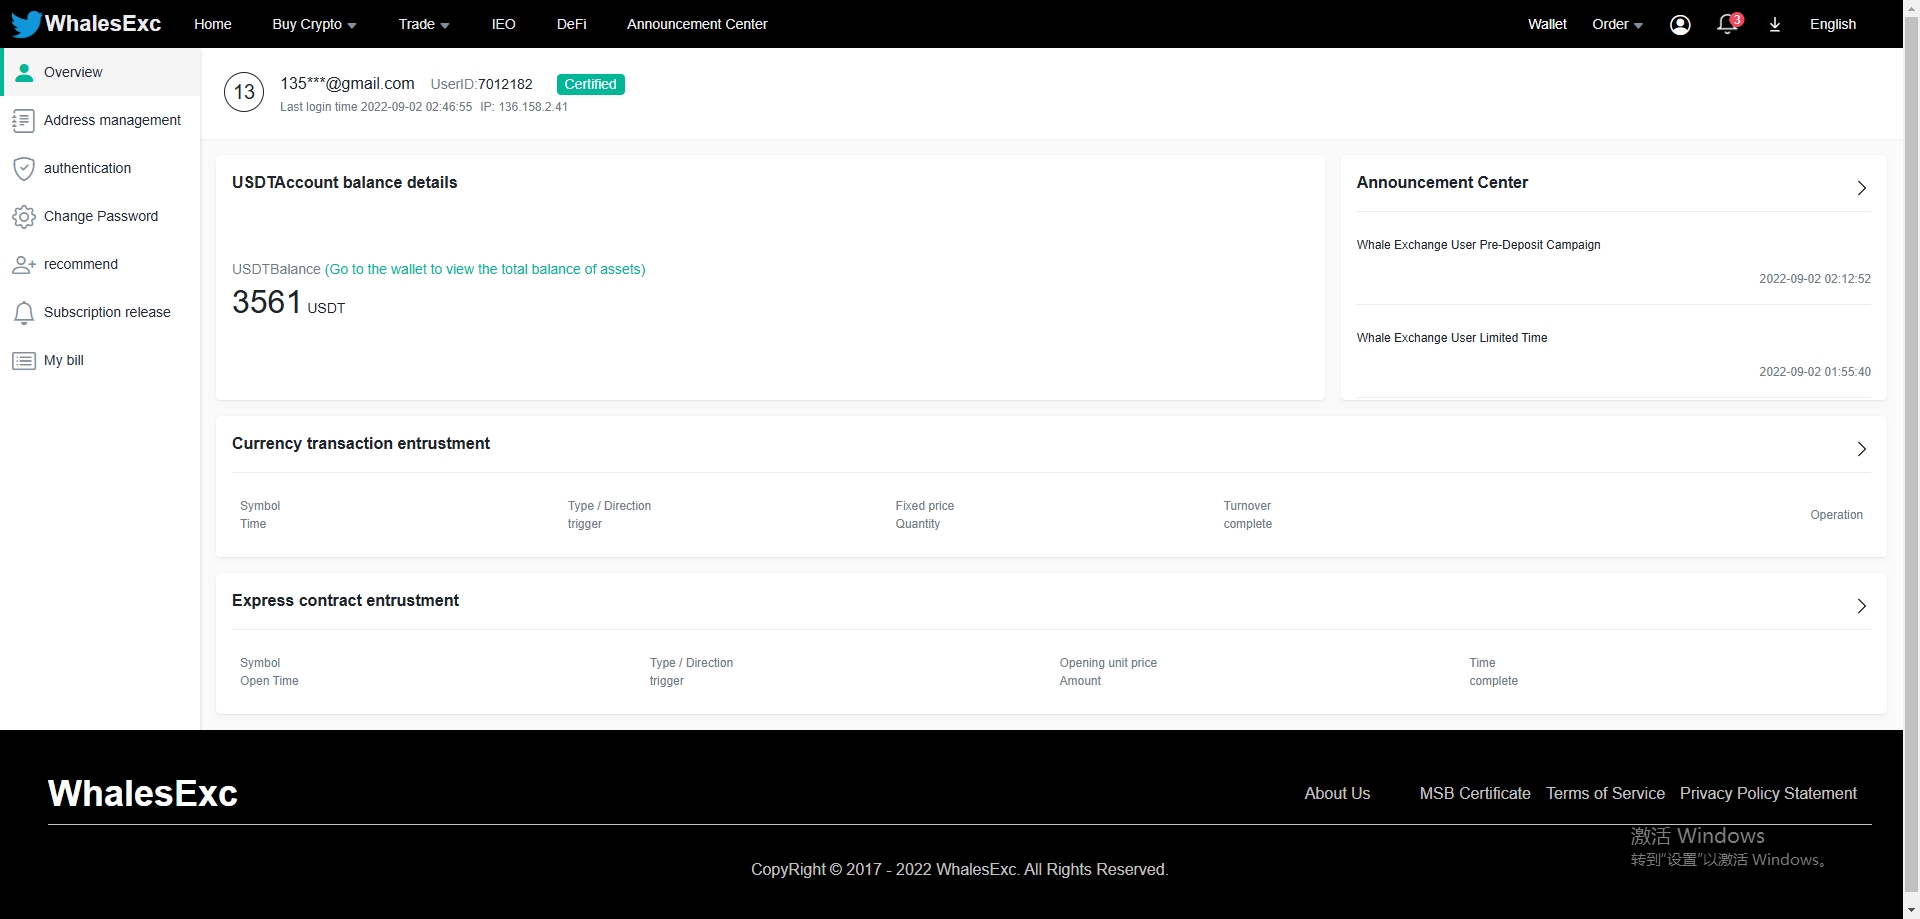This screenshot has width=1920, height=919.
Task: Click the Opening unit price column header
Action: (1108, 663)
